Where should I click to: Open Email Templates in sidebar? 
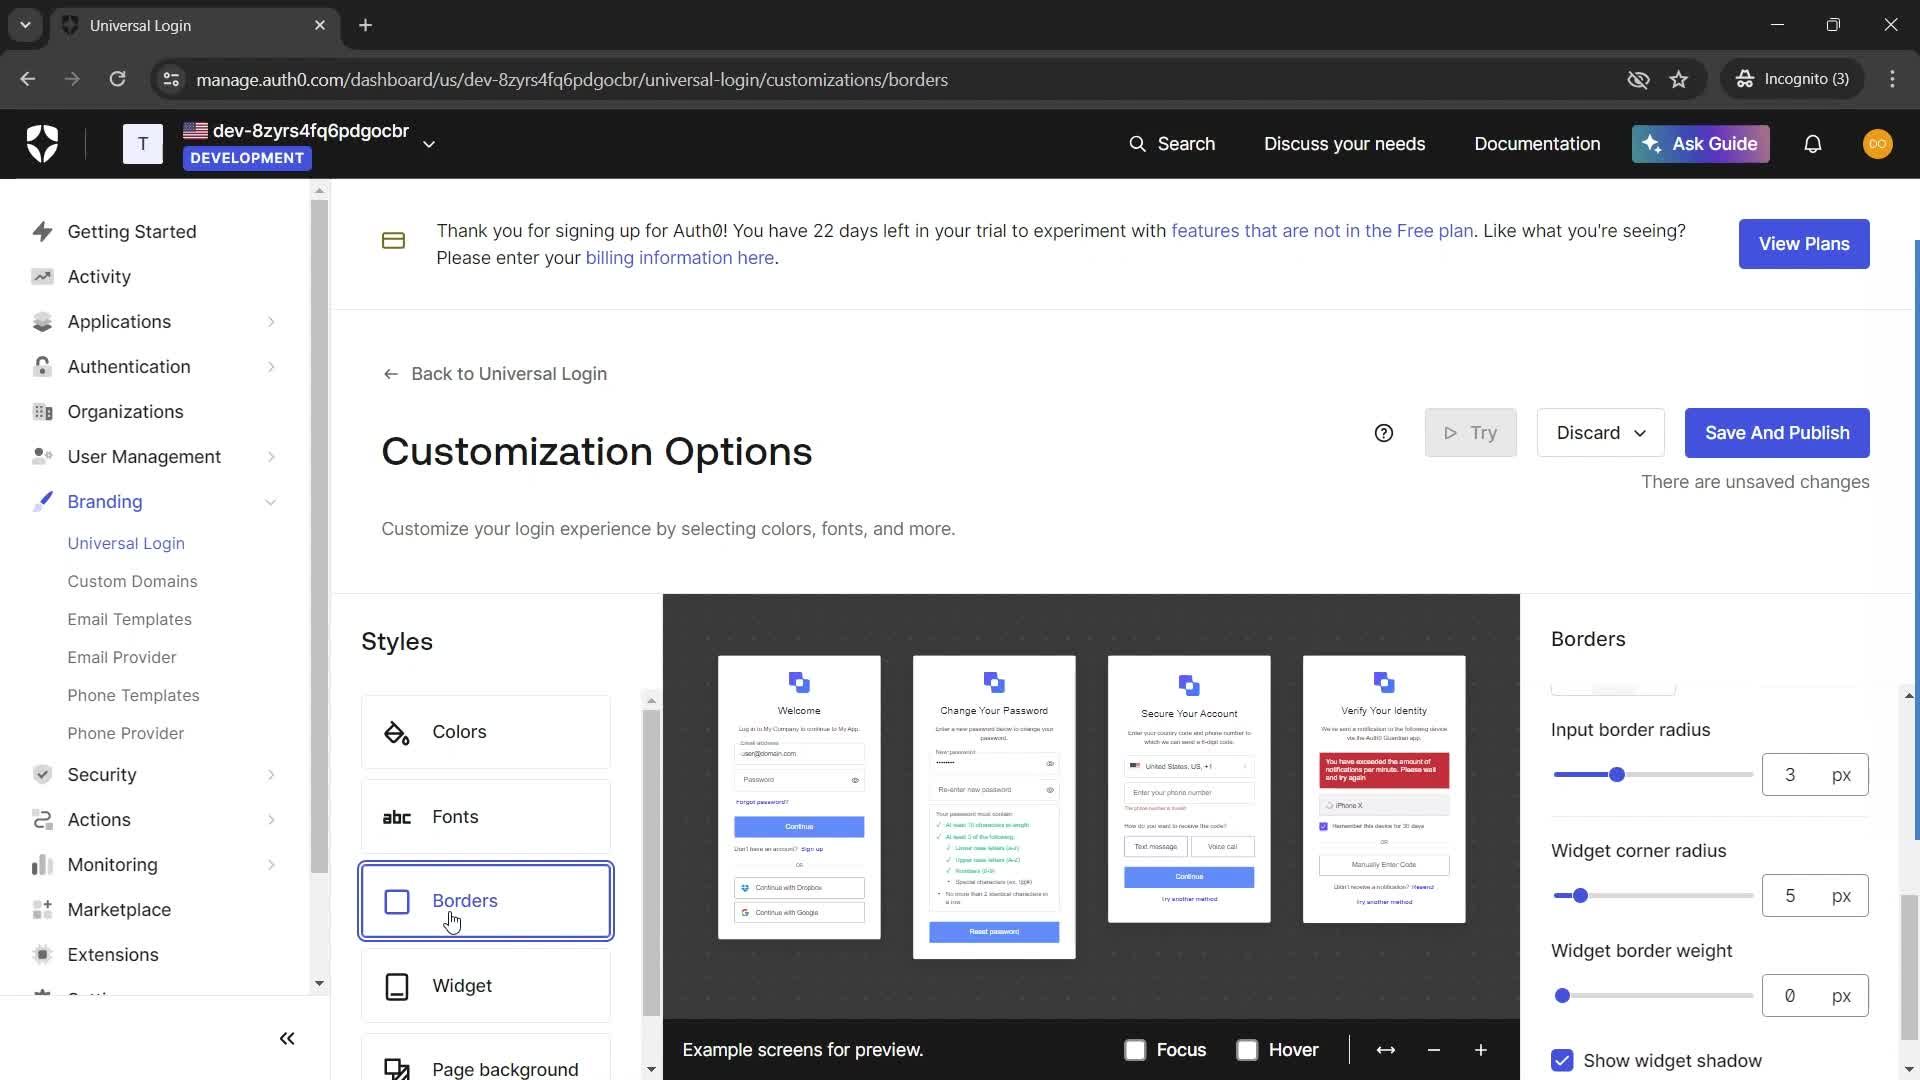129,620
